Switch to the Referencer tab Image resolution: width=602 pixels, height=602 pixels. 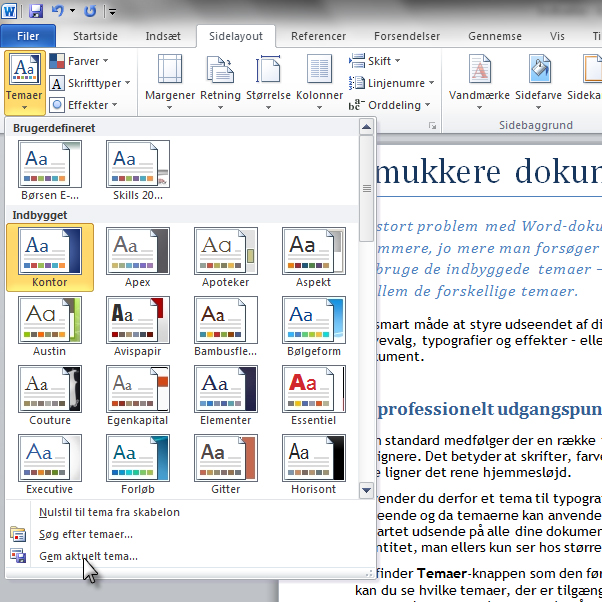318,36
